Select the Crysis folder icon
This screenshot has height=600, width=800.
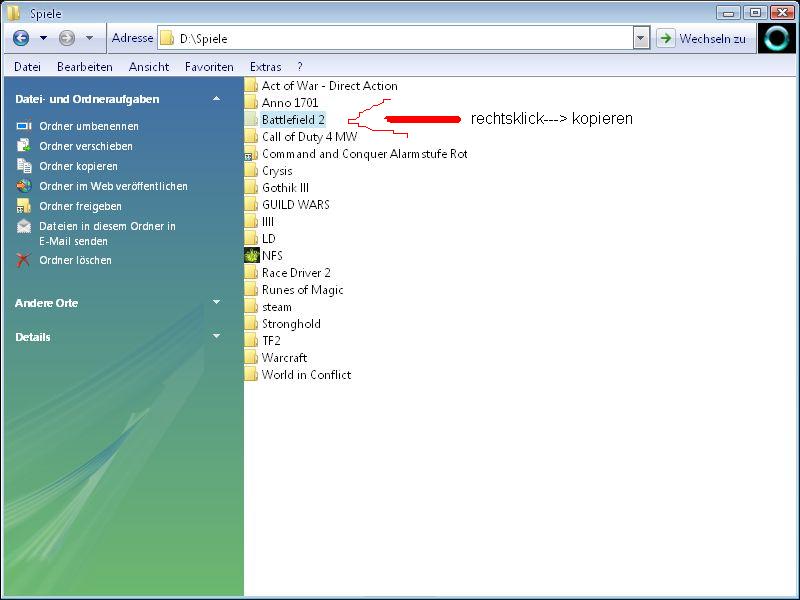pos(251,170)
